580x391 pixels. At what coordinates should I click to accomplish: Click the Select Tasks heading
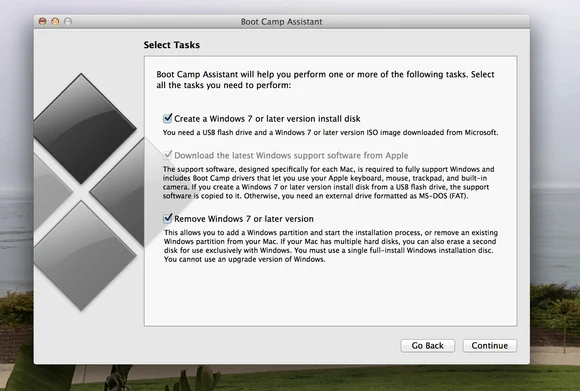[x=172, y=45]
